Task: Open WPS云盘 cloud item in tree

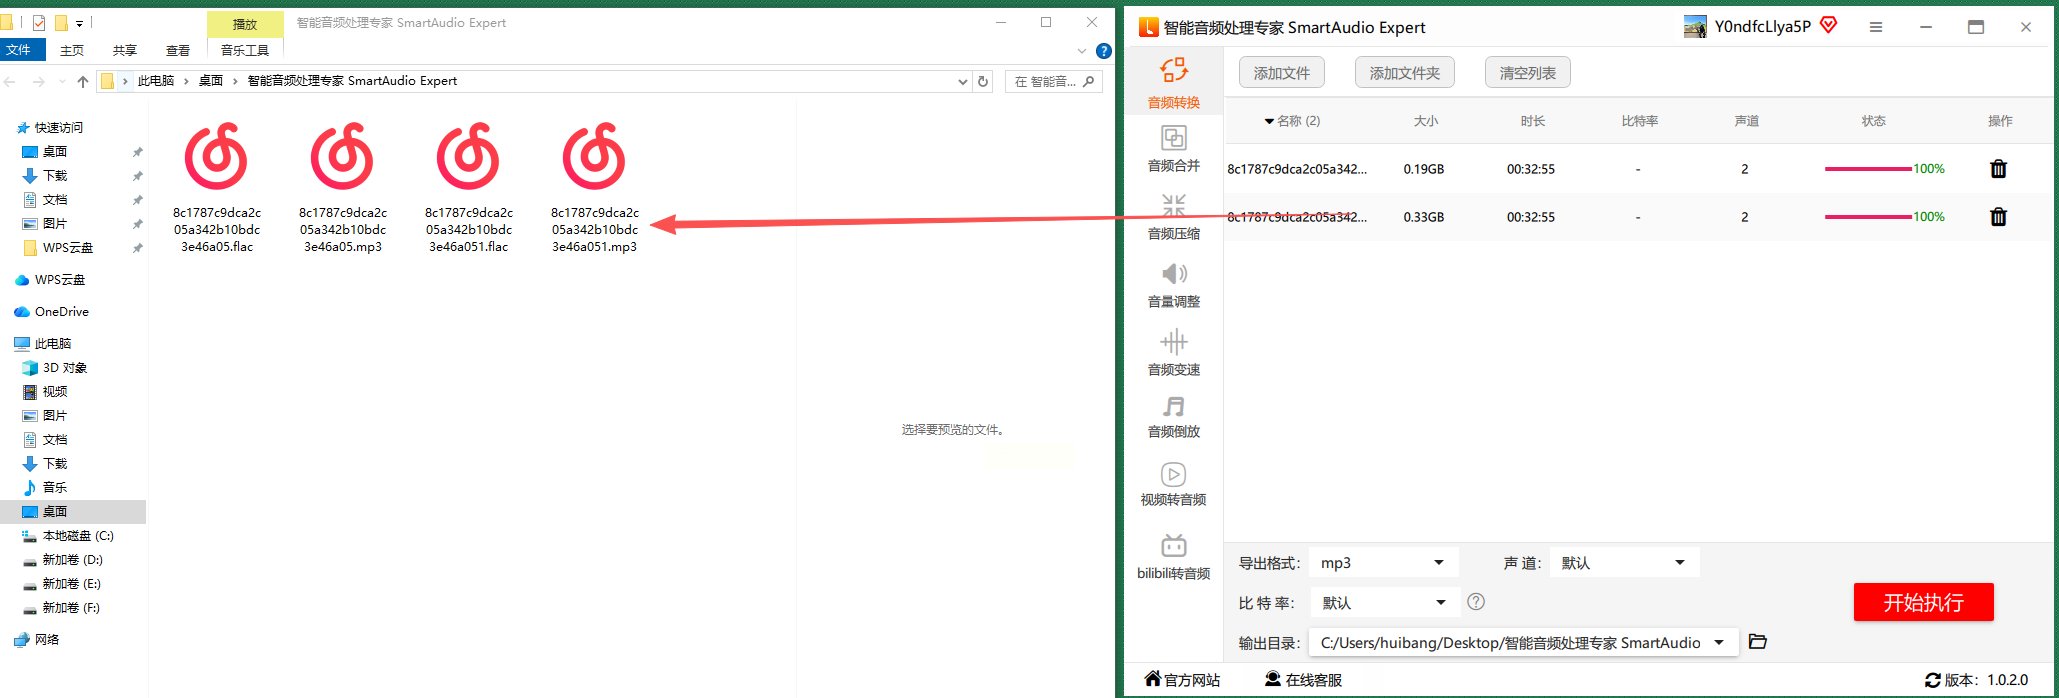Action: (59, 280)
